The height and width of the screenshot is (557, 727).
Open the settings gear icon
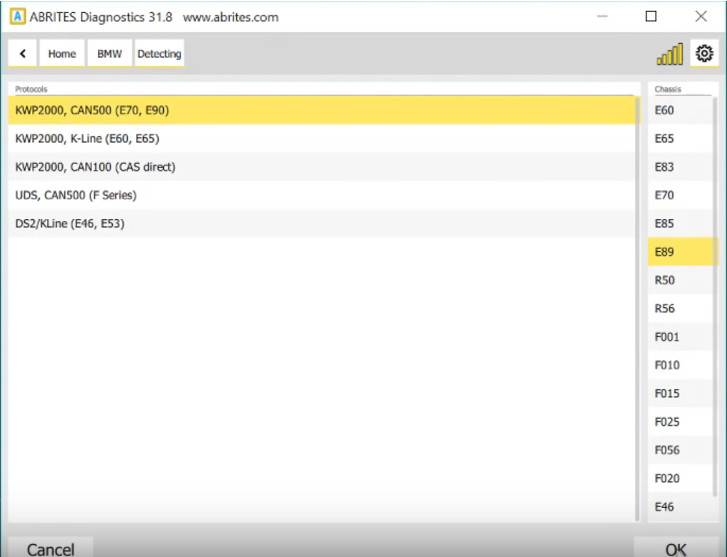pyautogui.click(x=704, y=53)
